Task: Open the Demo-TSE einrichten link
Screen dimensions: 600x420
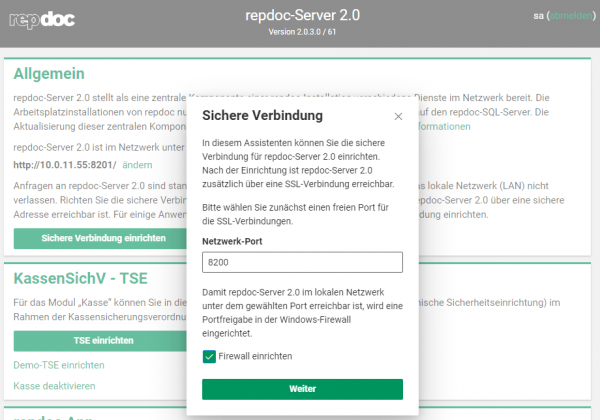Action: point(59,365)
